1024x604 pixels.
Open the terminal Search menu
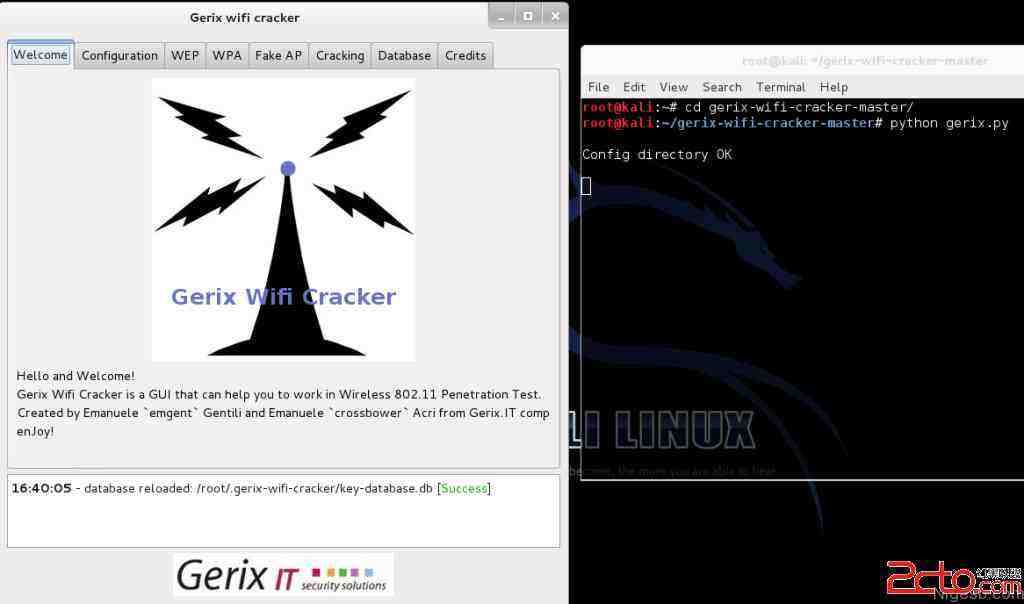722,87
